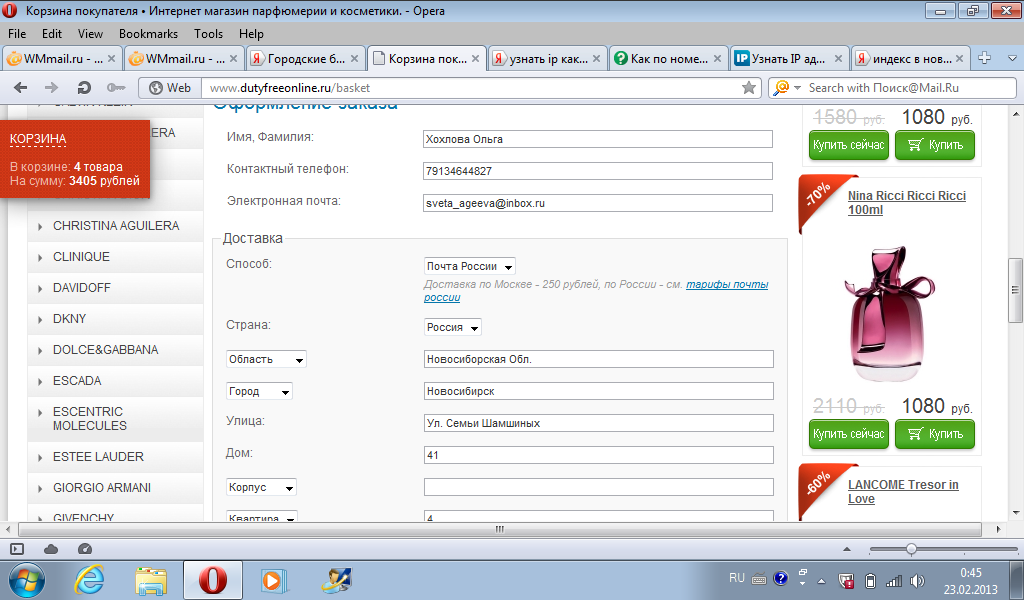Show hidden tray icons arrow

pyautogui.click(x=822, y=580)
